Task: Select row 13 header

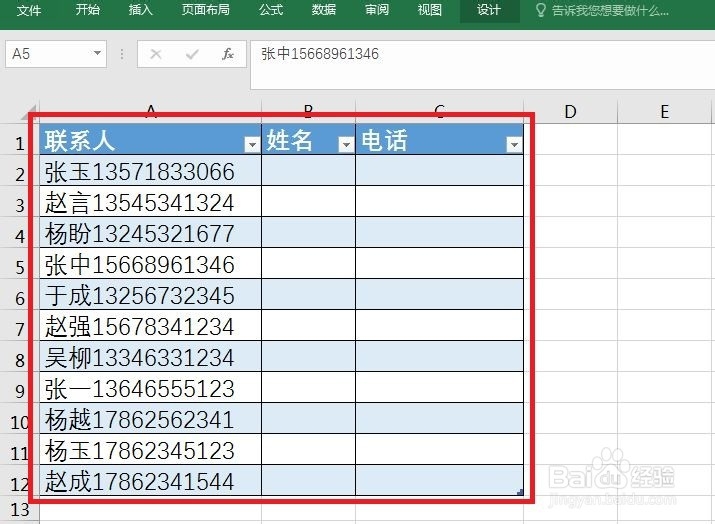Action: 20,509
